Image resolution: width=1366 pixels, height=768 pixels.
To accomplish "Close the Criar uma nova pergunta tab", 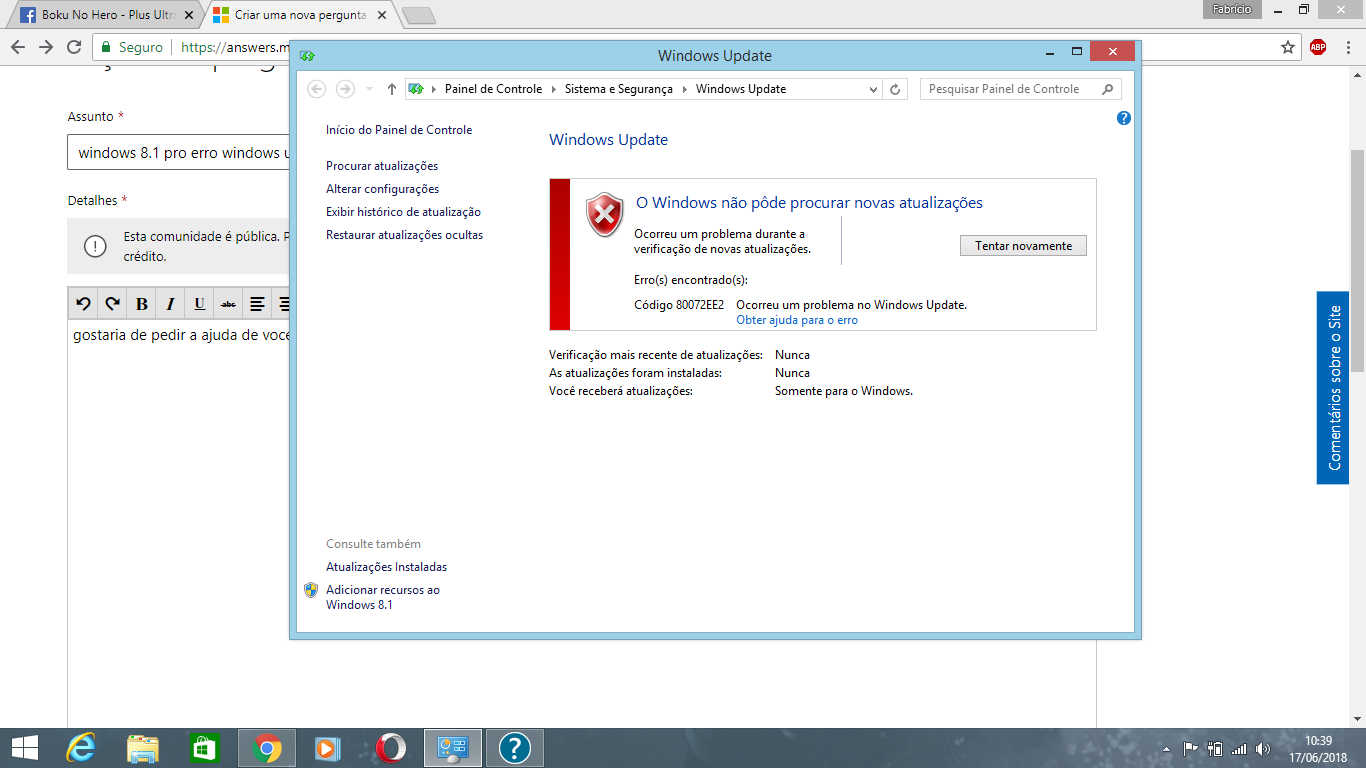I will point(384,15).
